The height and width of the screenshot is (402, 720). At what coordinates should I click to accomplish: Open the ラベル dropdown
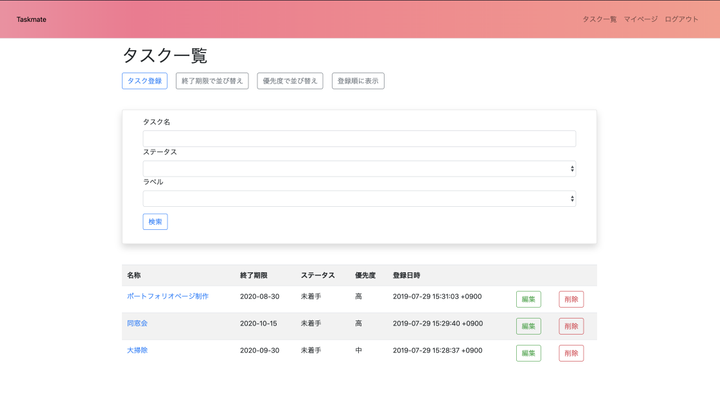359,198
